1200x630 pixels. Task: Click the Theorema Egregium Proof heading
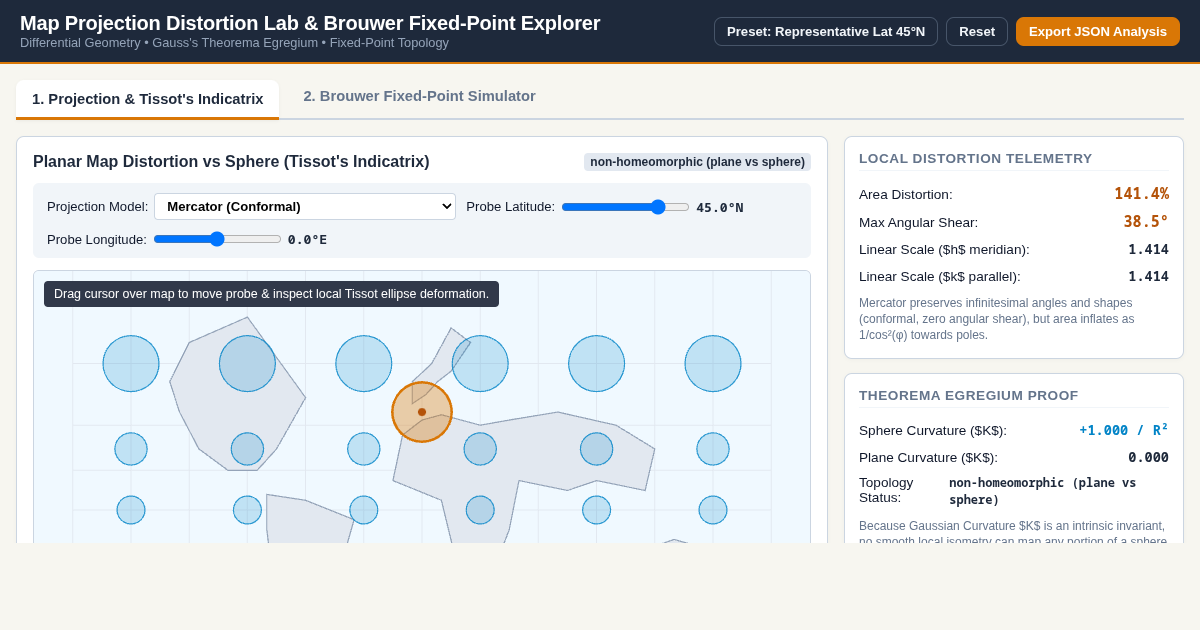[x=969, y=395]
